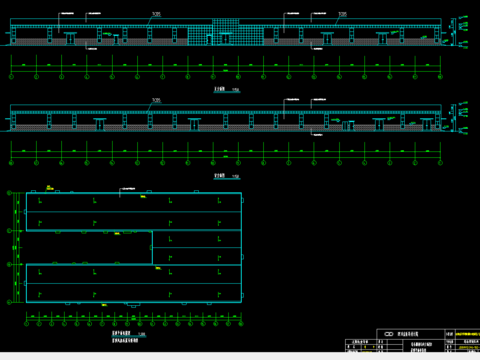Click the yellow project name in the title block
Screen dimensions: 480x360
click(x=467, y=334)
